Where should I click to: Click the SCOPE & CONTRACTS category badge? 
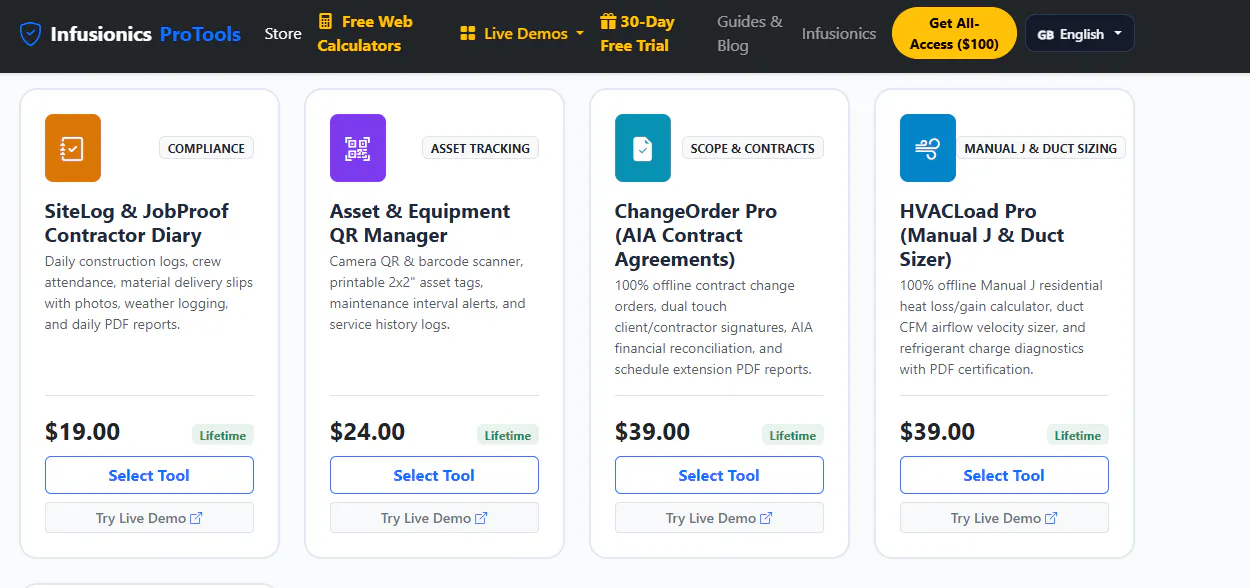[752, 148]
